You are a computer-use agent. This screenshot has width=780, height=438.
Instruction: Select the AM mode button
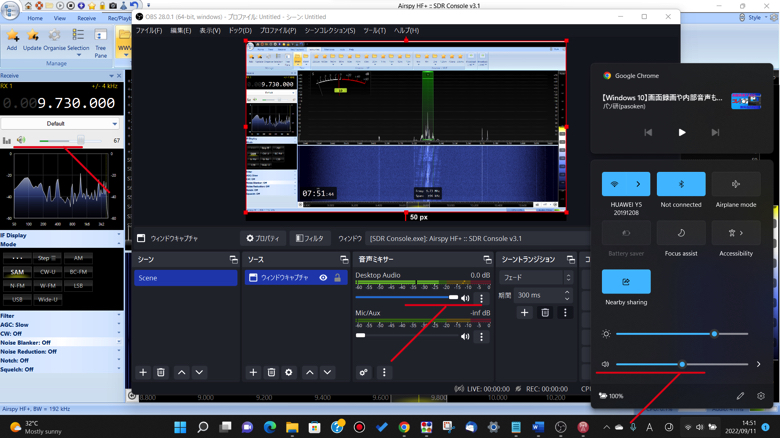coord(78,258)
